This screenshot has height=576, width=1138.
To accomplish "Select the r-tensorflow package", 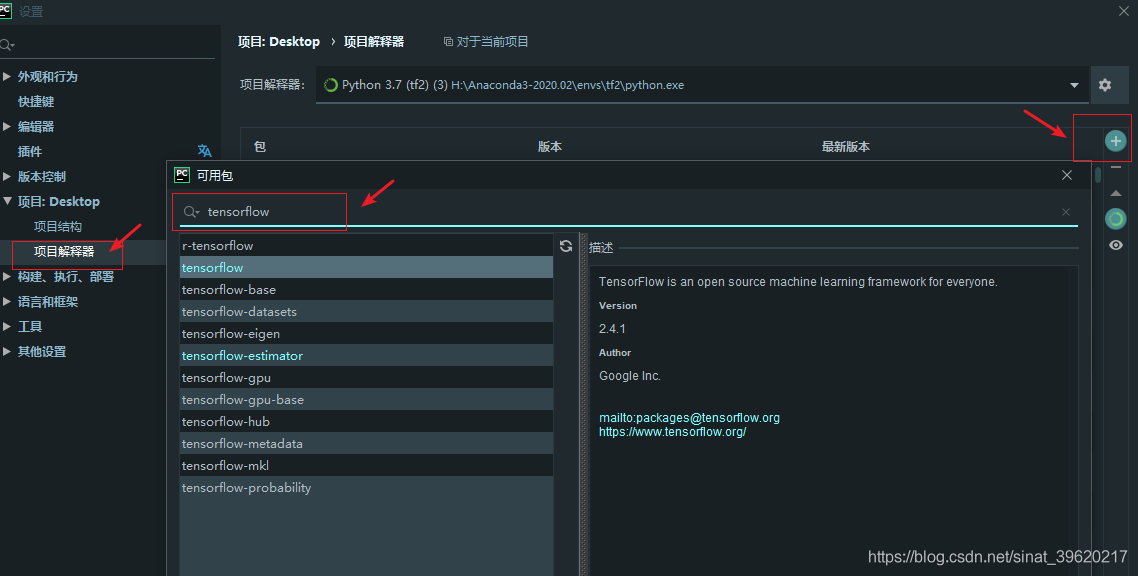I will (367, 246).
